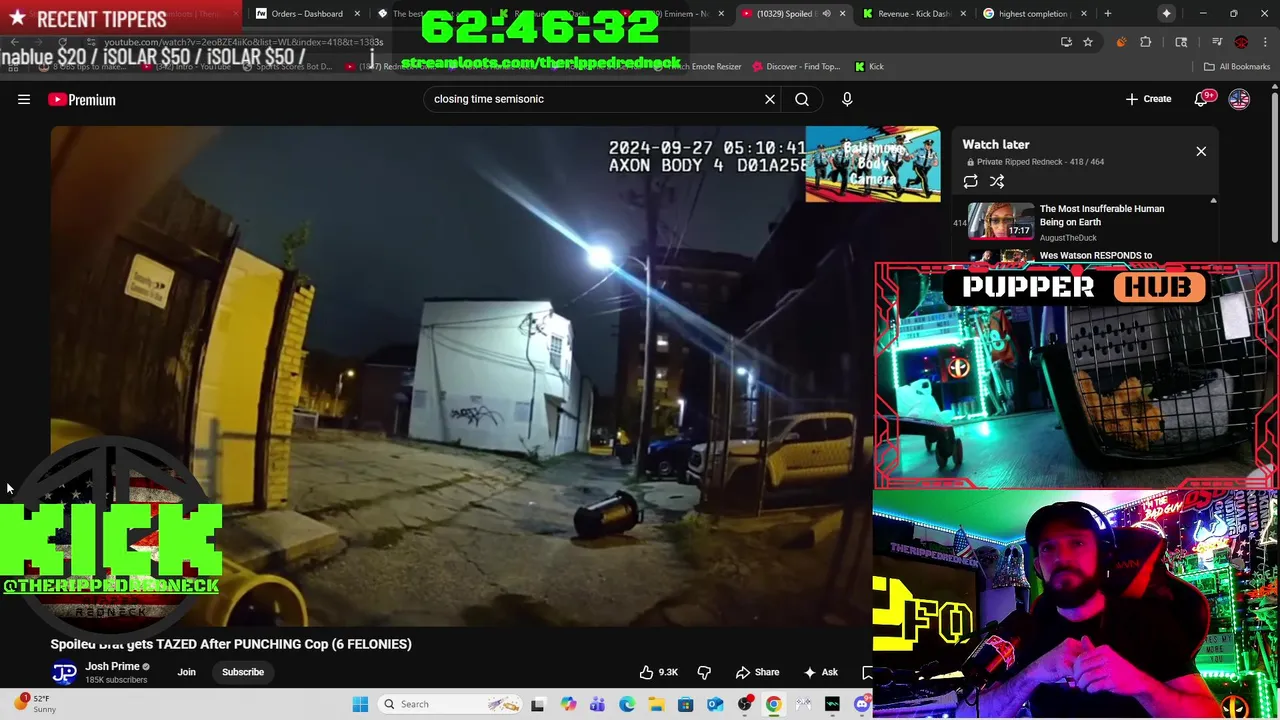Close the Watch later playlist panel
The width and height of the screenshot is (1280, 720).
point(1201,151)
